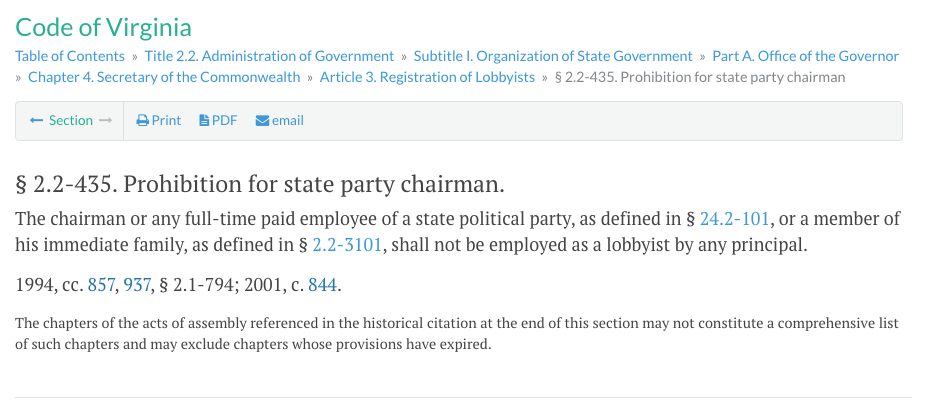Open Subtitle I. Organization of State Government
The height and width of the screenshot is (407, 933).
(553, 56)
